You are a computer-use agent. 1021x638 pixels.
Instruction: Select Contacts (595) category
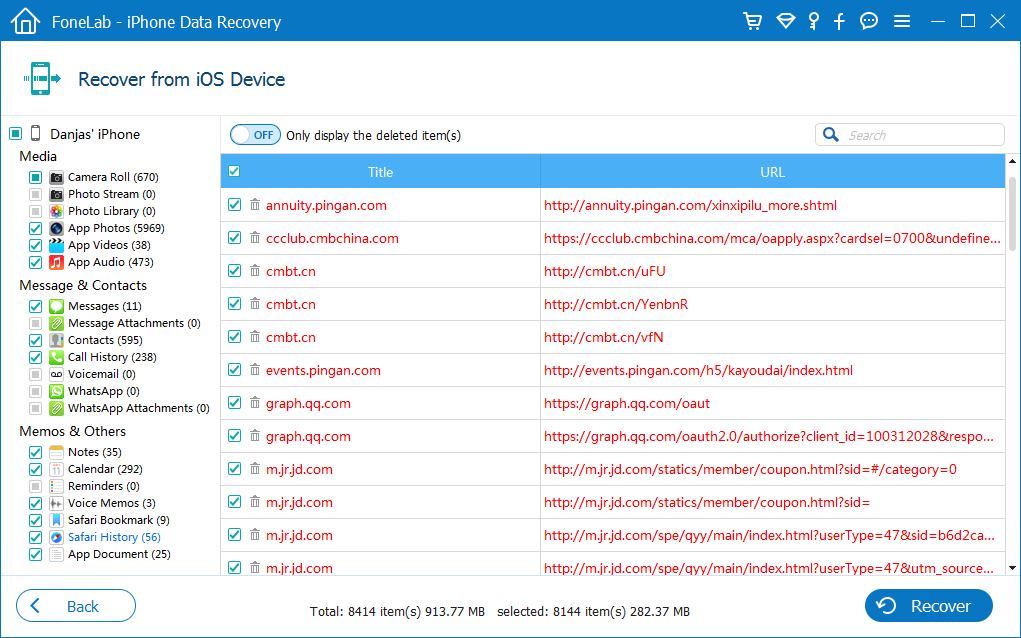[x=105, y=340]
